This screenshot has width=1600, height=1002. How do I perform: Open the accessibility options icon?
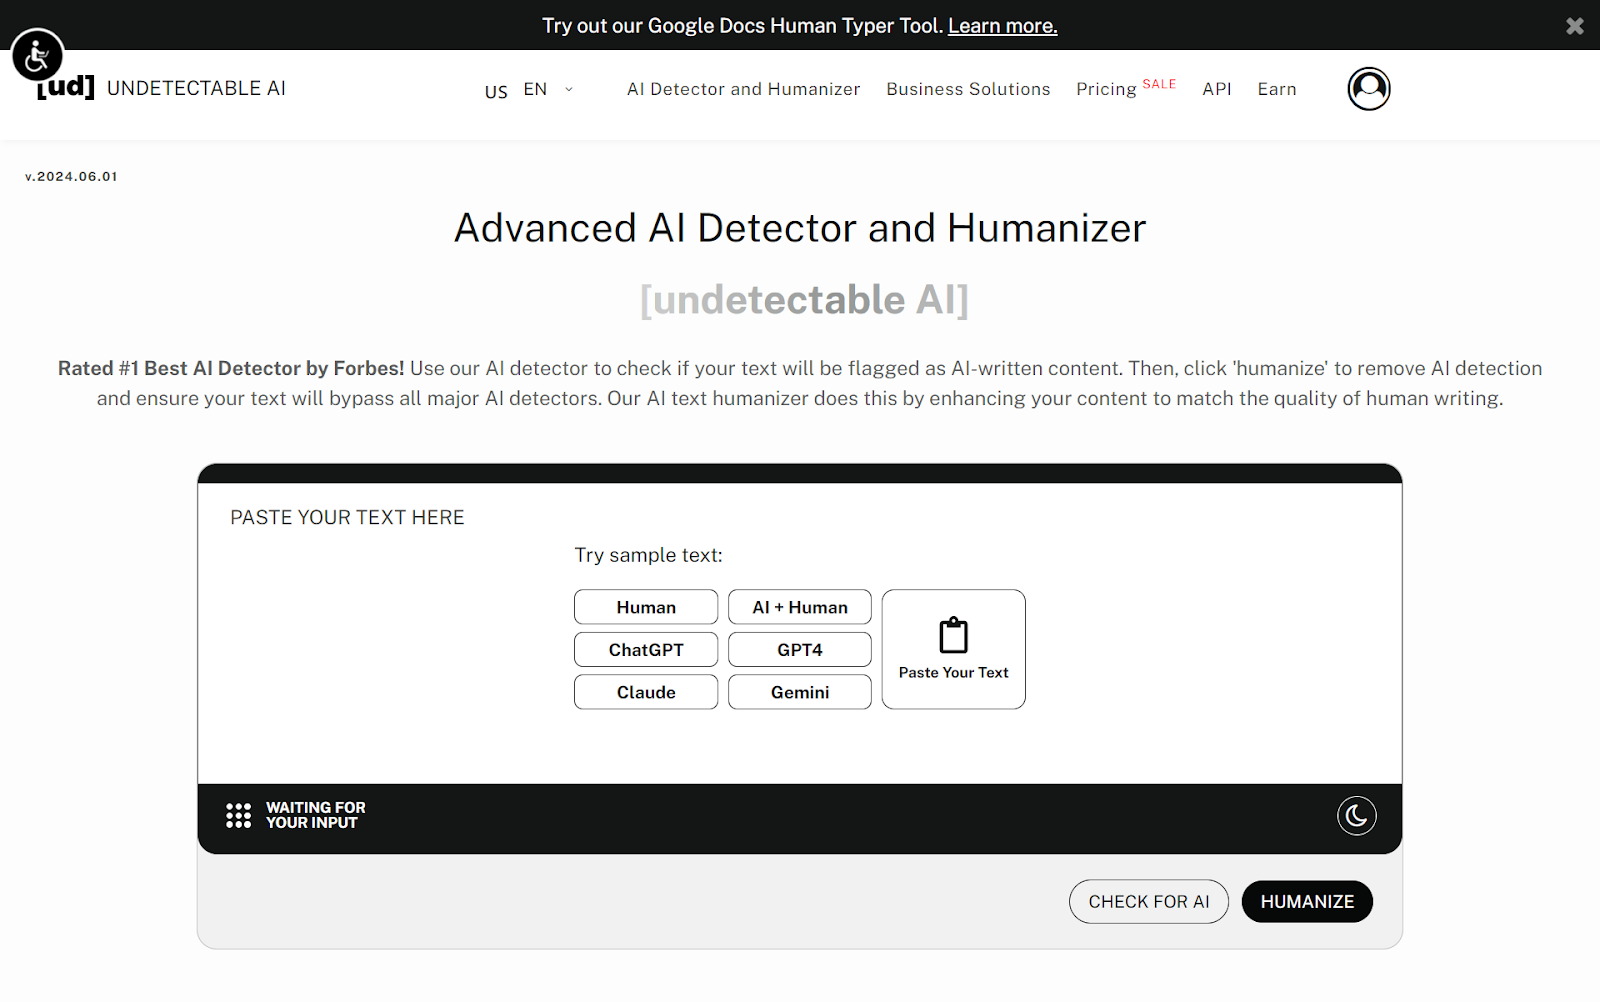coord(37,55)
